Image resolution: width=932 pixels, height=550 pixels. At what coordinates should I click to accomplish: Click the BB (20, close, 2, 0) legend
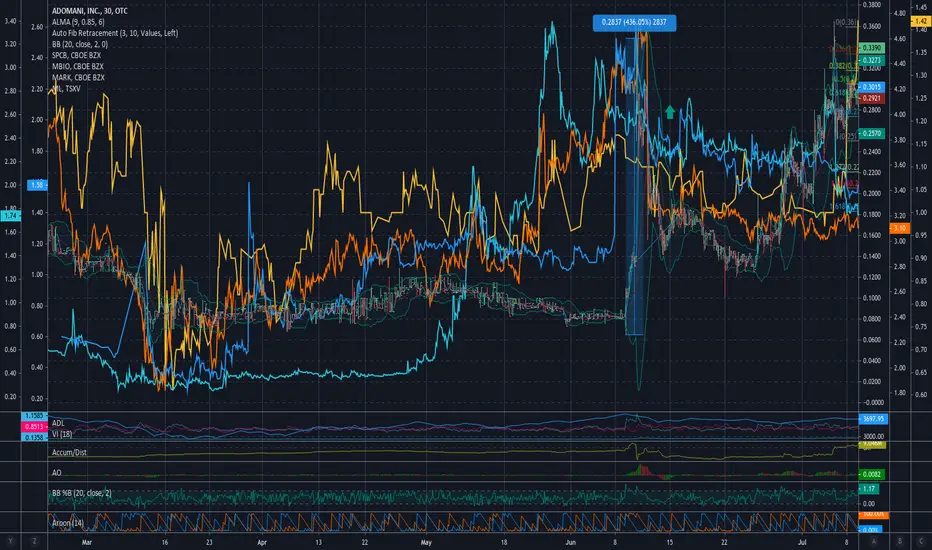click(80, 44)
